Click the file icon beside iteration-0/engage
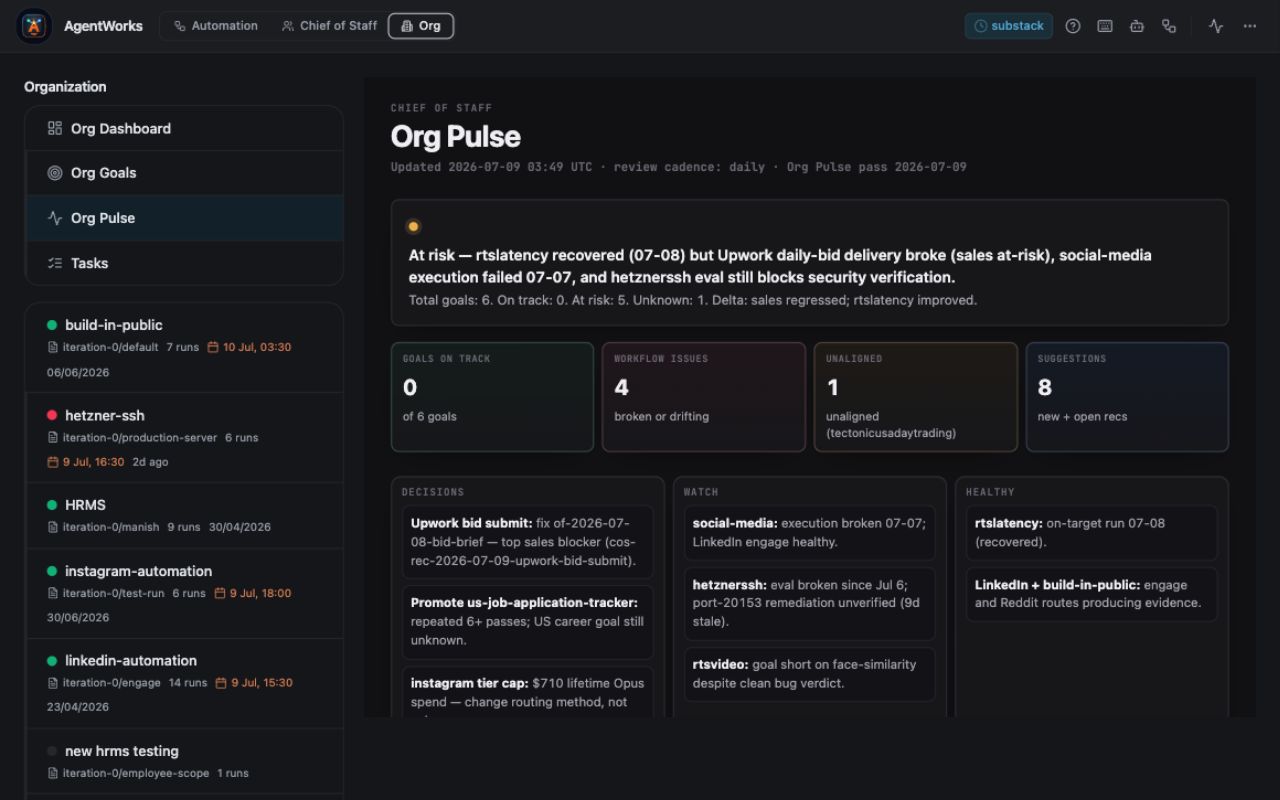This screenshot has height=800, width=1280. [x=53, y=683]
